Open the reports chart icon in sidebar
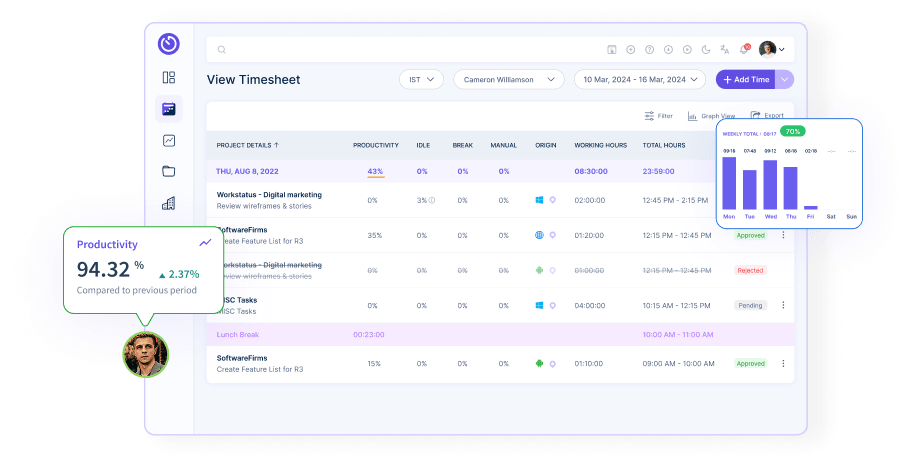The height and width of the screenshot is (465, 914). (168, 141)
